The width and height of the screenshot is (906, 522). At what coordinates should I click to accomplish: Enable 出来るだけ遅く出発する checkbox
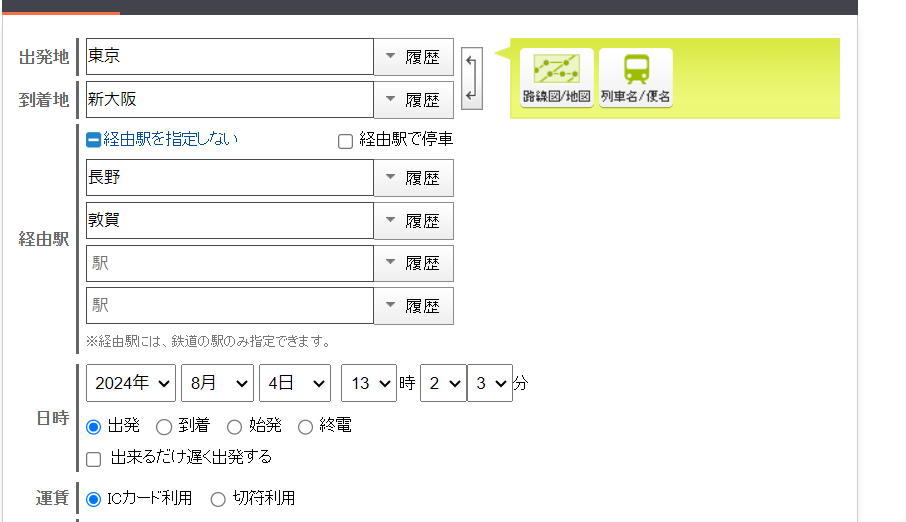(x=93, y=459)
